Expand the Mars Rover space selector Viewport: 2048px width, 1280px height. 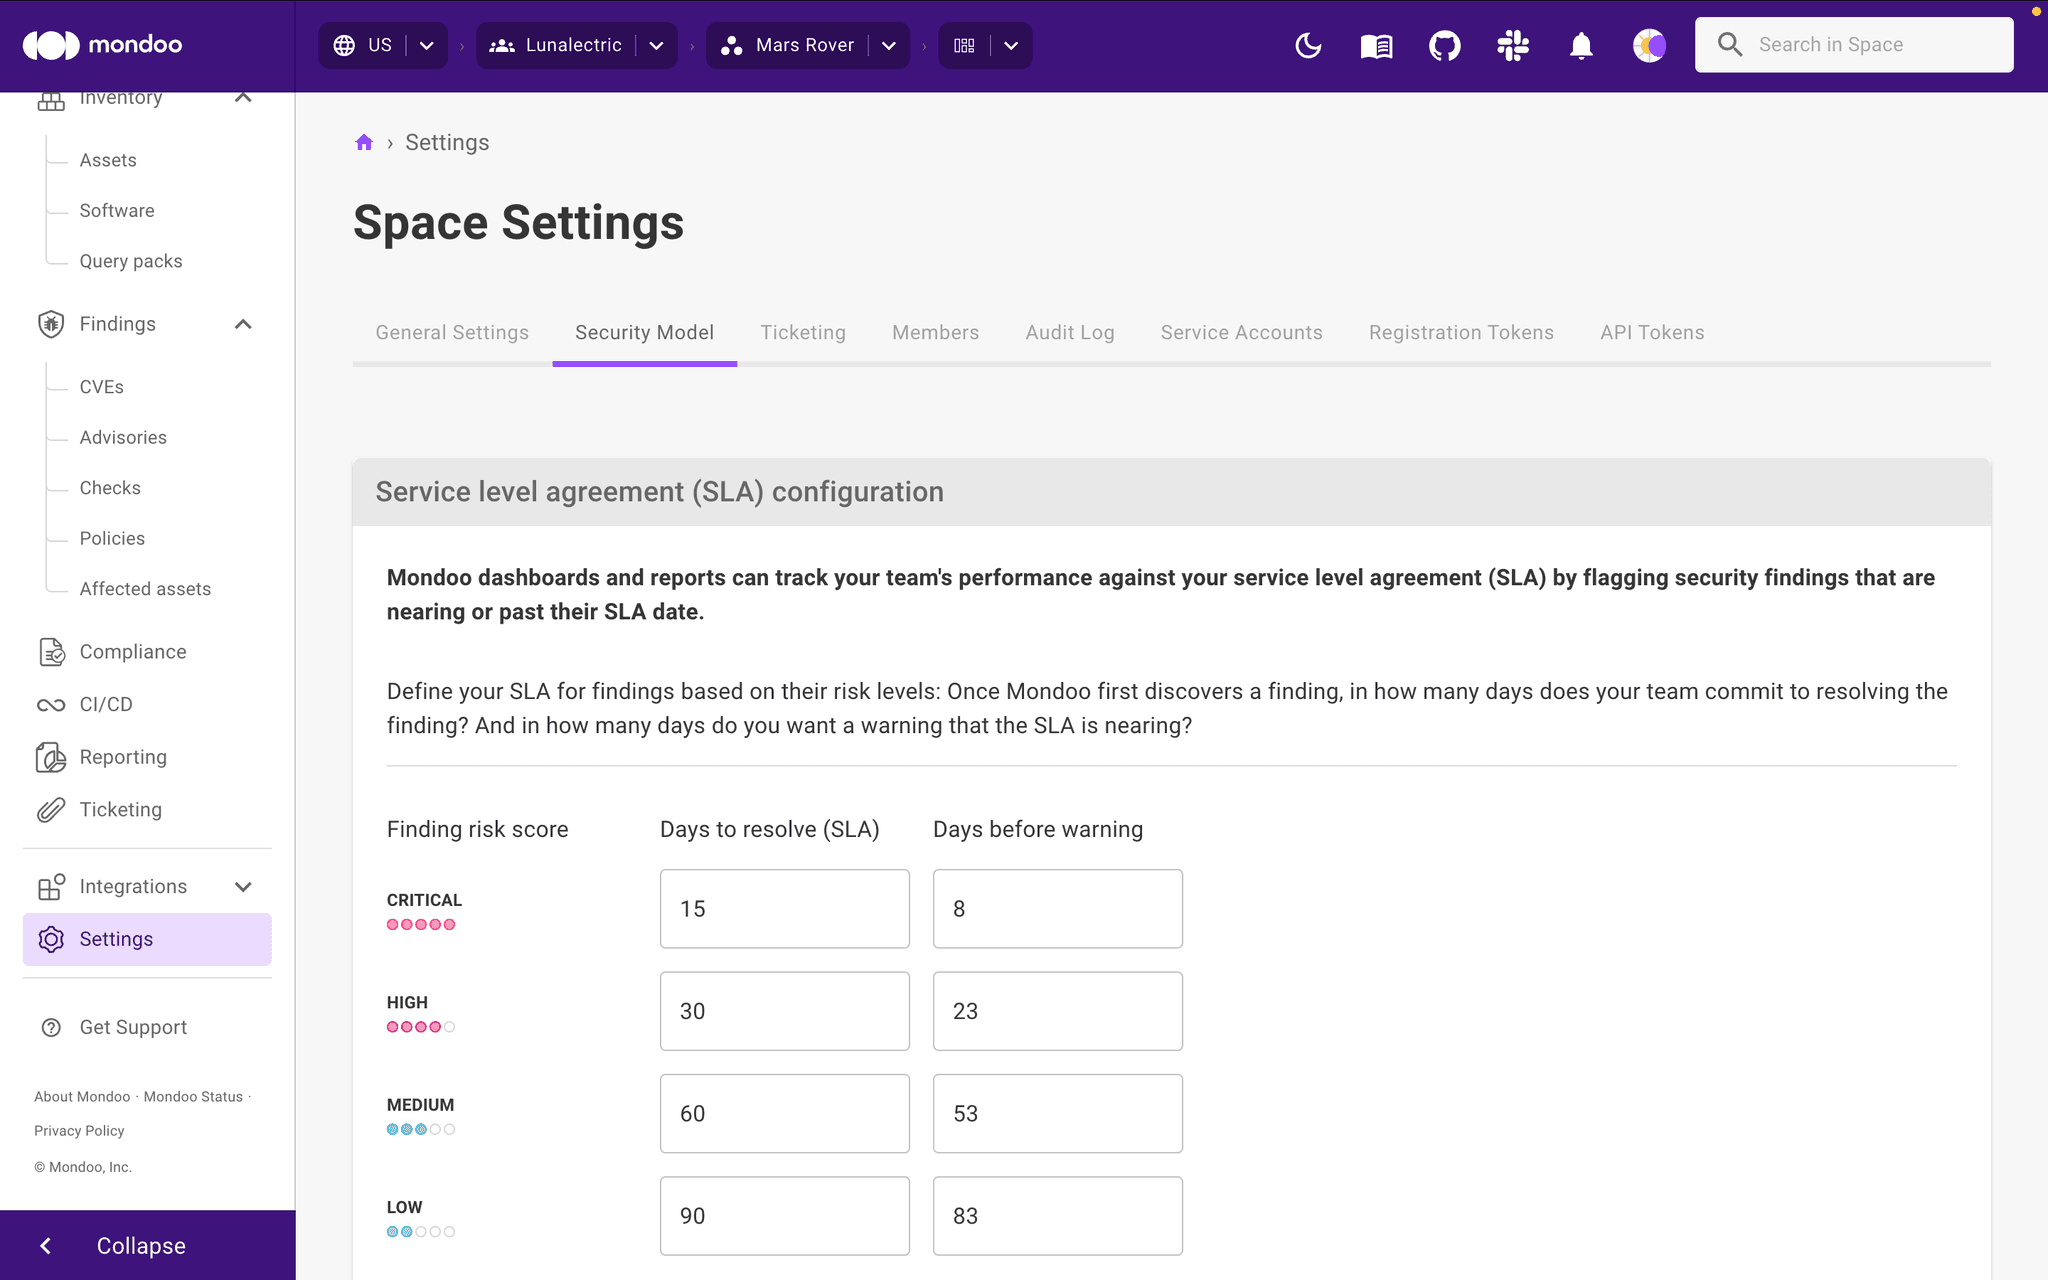[888, 45]
